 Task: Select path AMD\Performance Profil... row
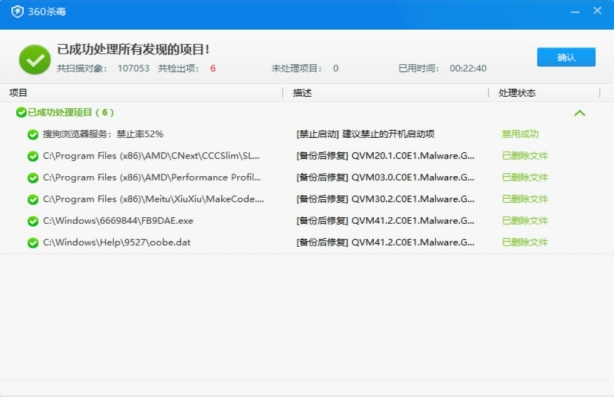click(152, 177)
